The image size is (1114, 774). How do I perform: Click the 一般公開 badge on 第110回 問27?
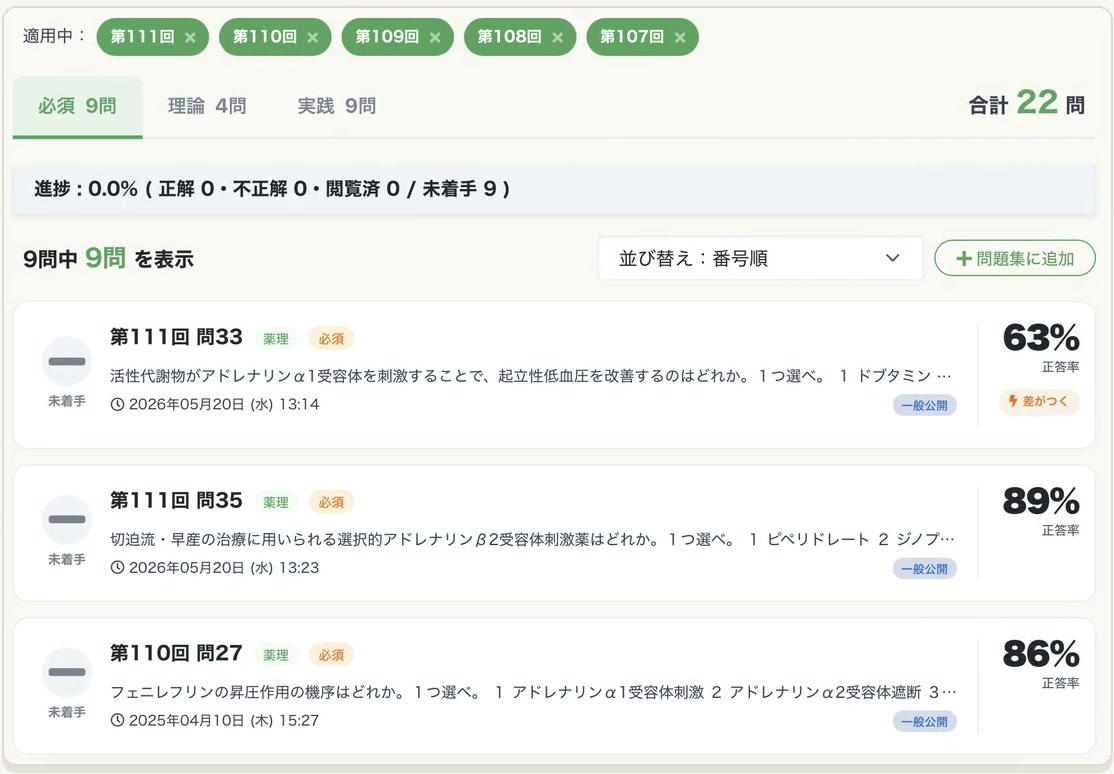(x=924, y=722)
